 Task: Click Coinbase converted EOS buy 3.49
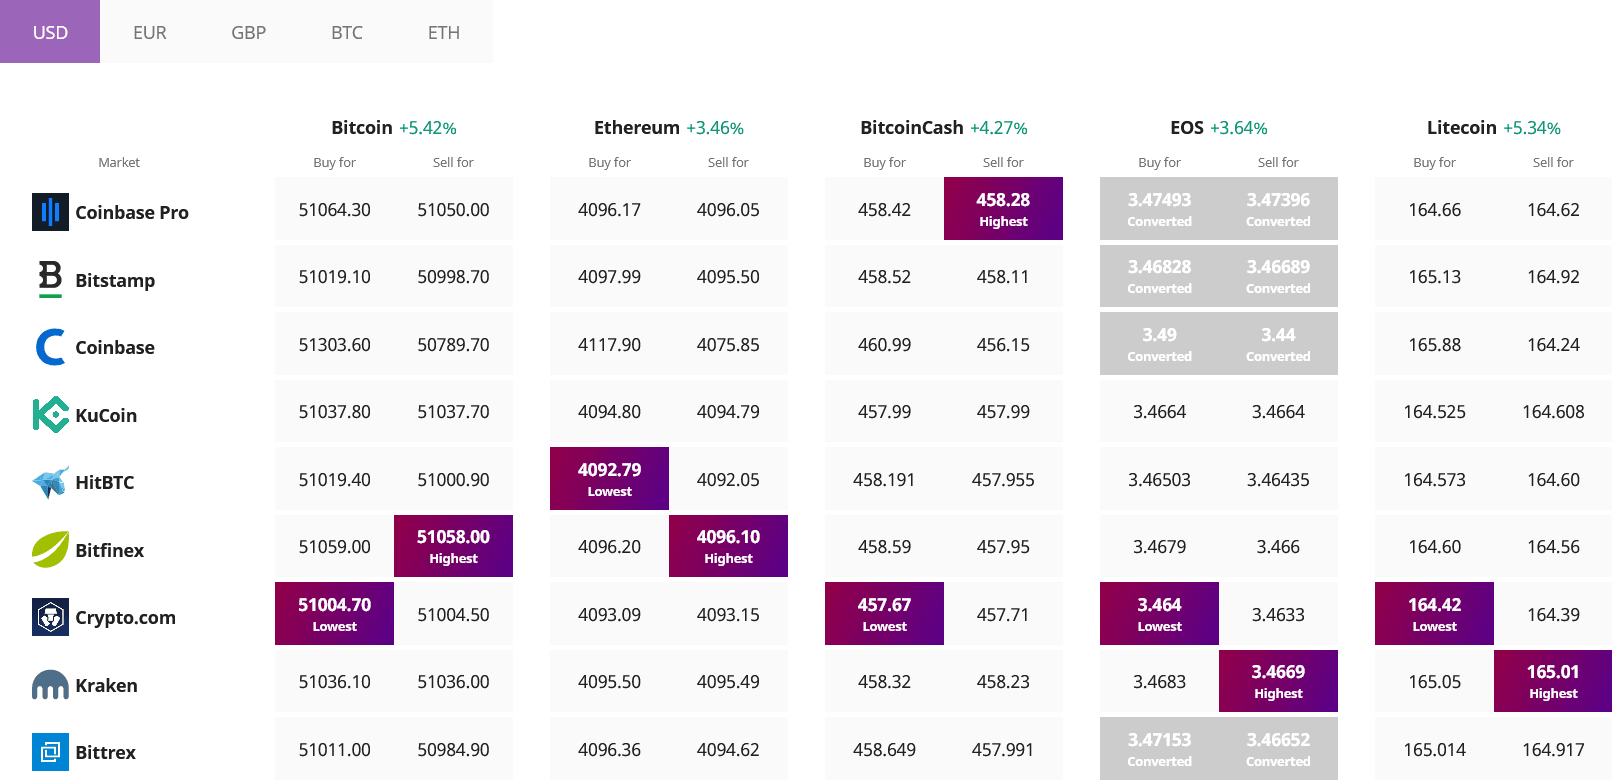[x=1159, y=344]
